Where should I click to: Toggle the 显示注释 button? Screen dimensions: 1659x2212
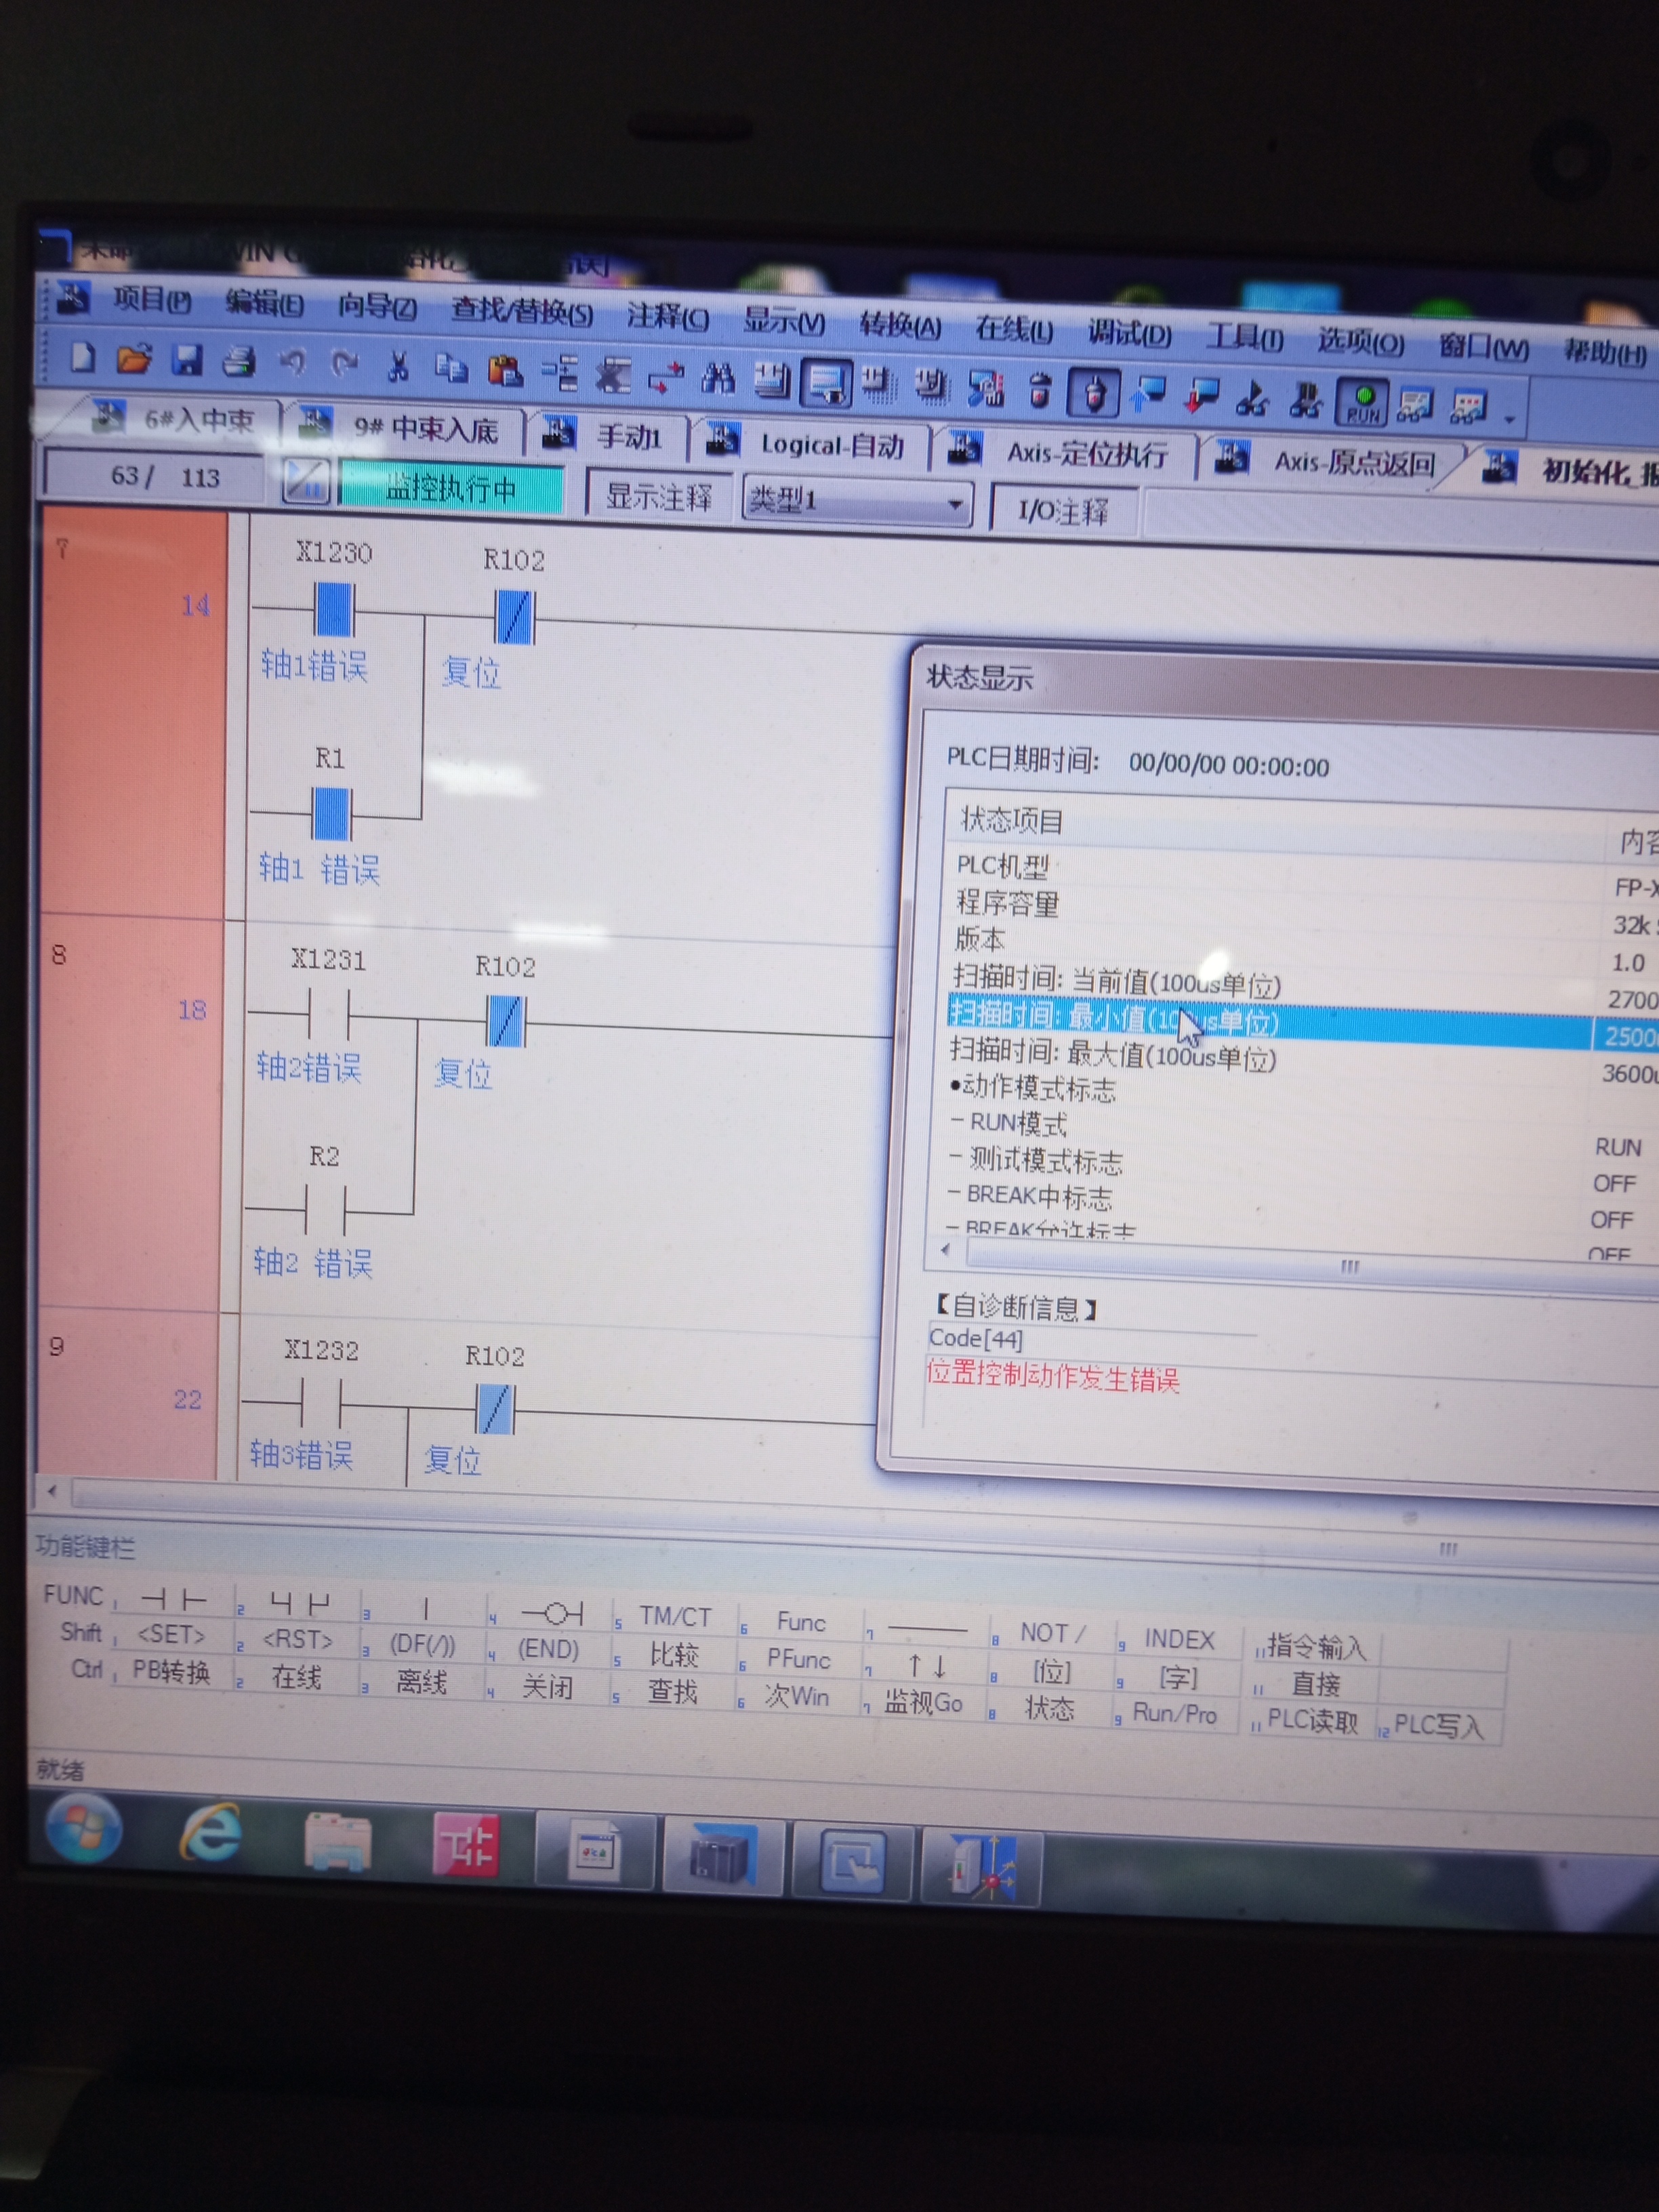(659, 496)
